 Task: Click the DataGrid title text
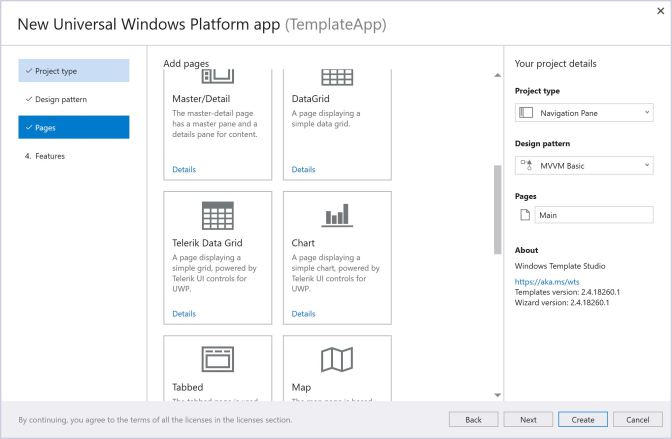tap(311, 99)
